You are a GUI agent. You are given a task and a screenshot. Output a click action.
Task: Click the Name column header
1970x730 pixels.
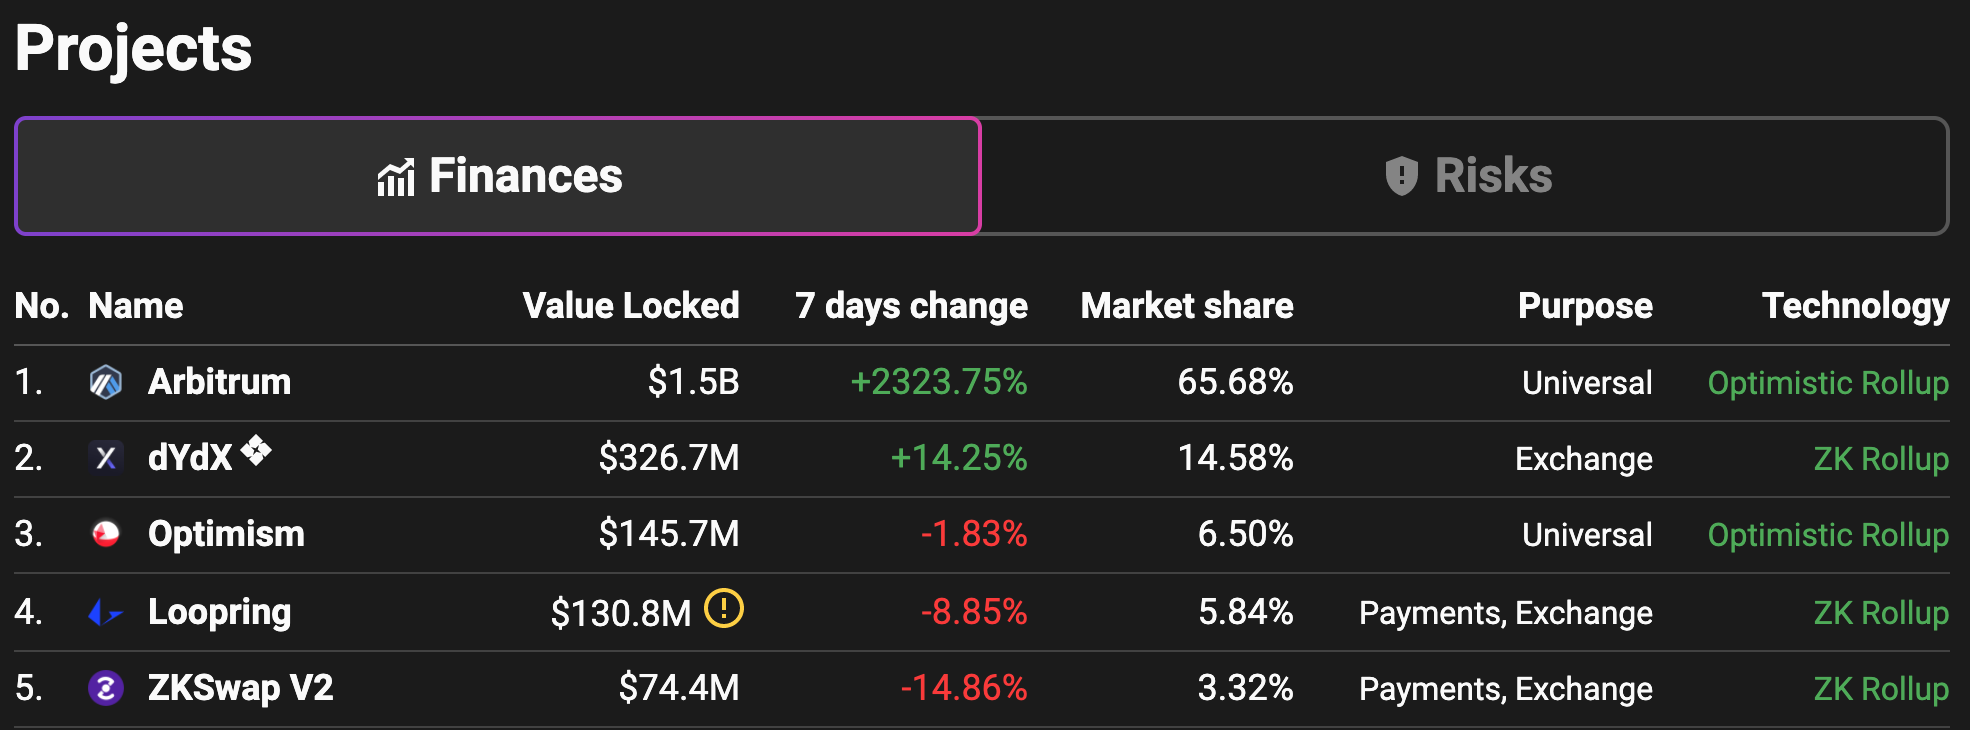[136, 305]
